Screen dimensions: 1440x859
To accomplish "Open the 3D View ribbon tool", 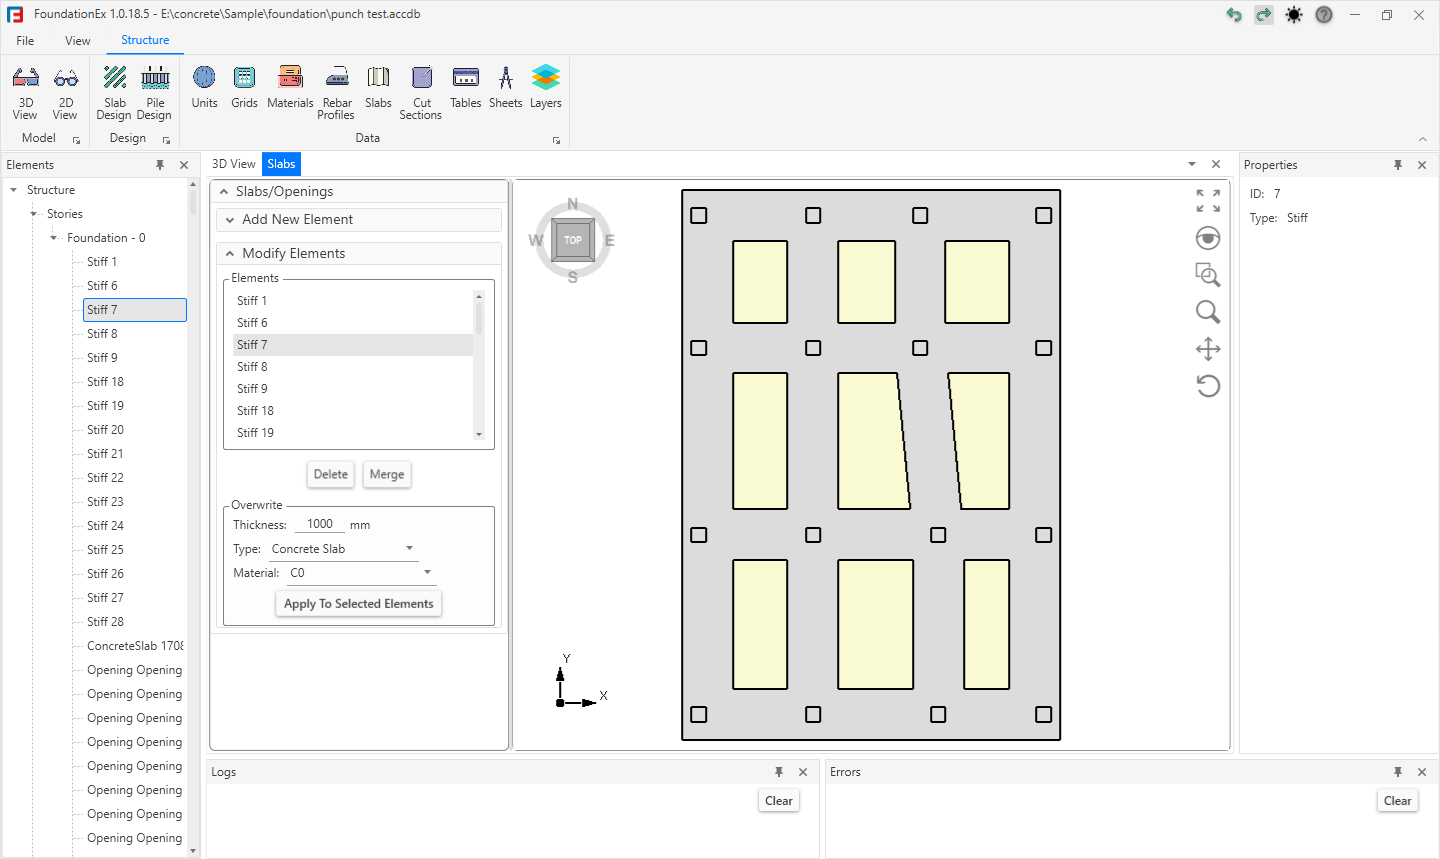I will click(x=25, y=92).
